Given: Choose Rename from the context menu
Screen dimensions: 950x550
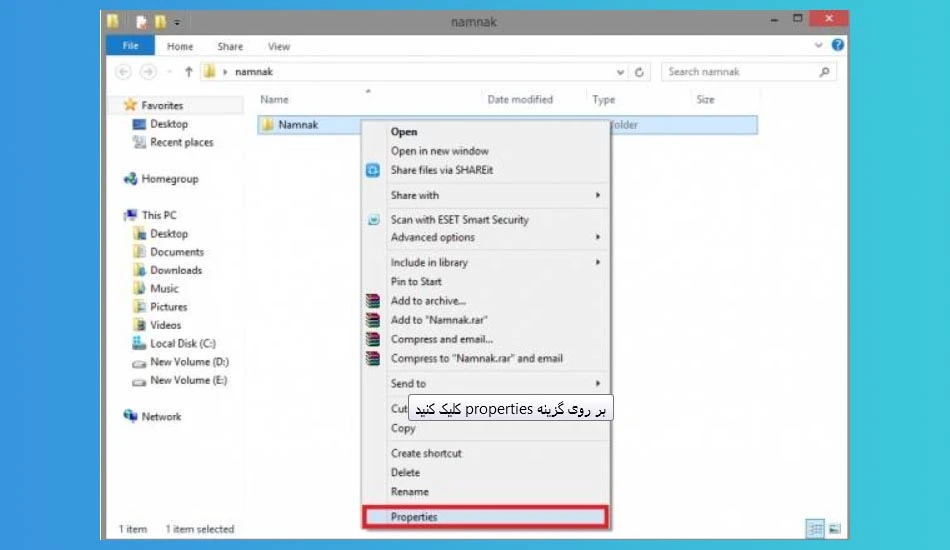Looking at the screenshot, I should coord(410,492).
